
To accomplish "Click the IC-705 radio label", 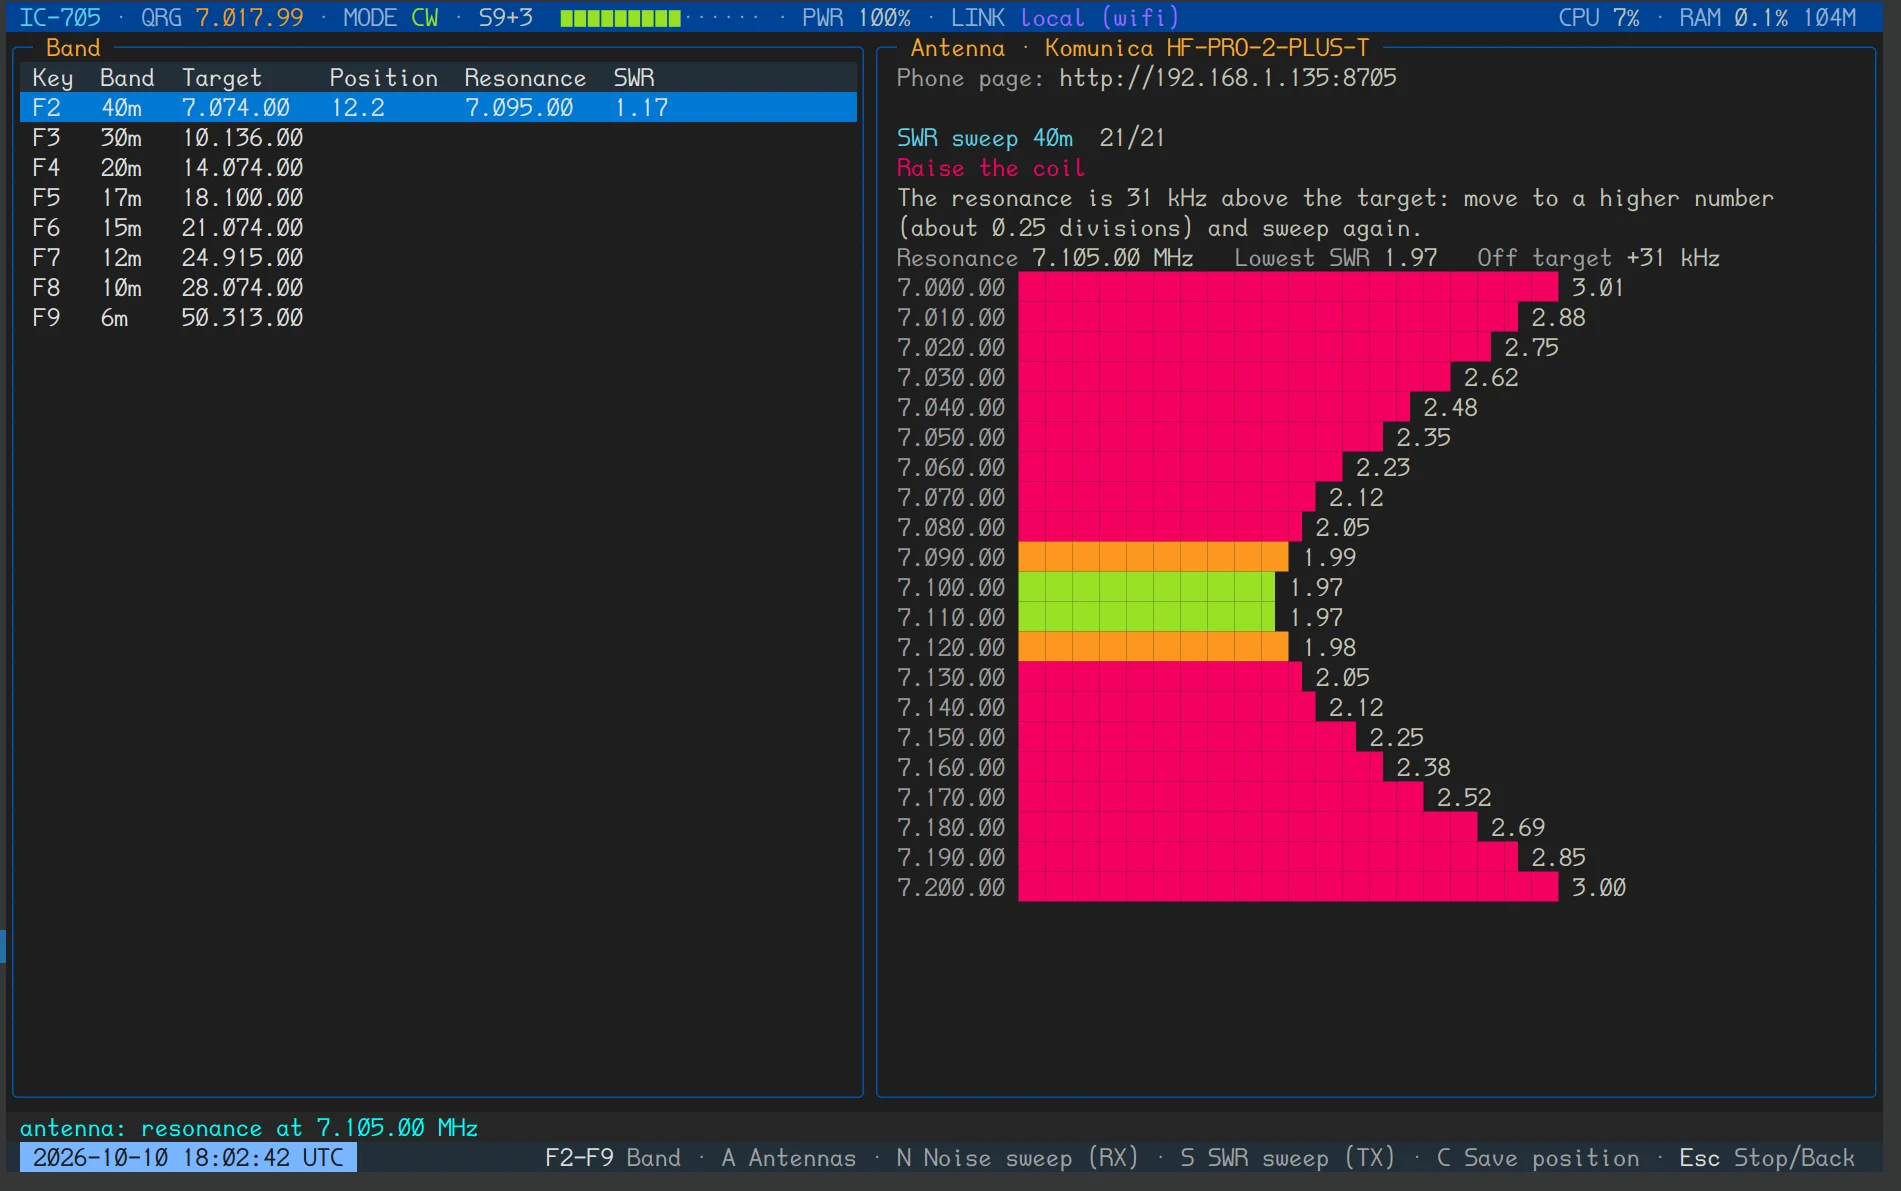I will [60, 18].
